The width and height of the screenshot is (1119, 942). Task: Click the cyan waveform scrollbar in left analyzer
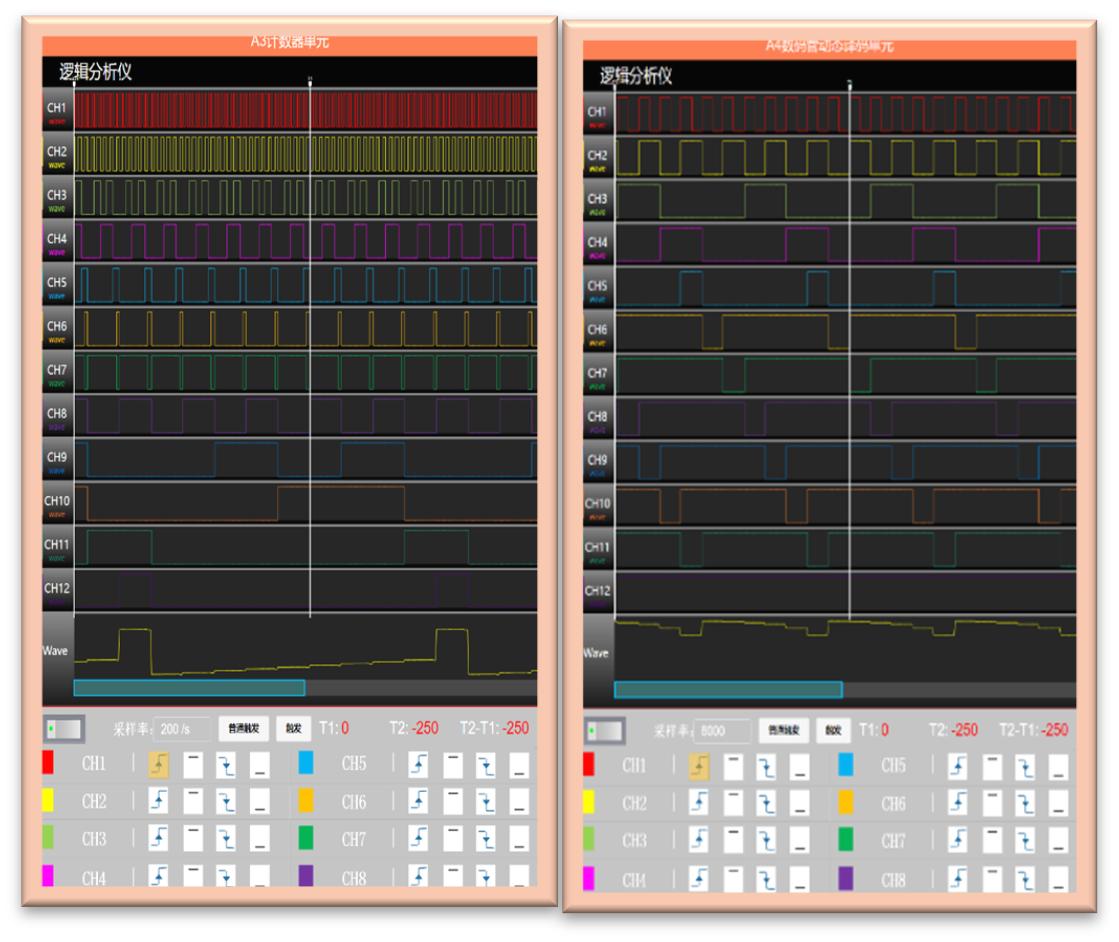click(189, 687)
